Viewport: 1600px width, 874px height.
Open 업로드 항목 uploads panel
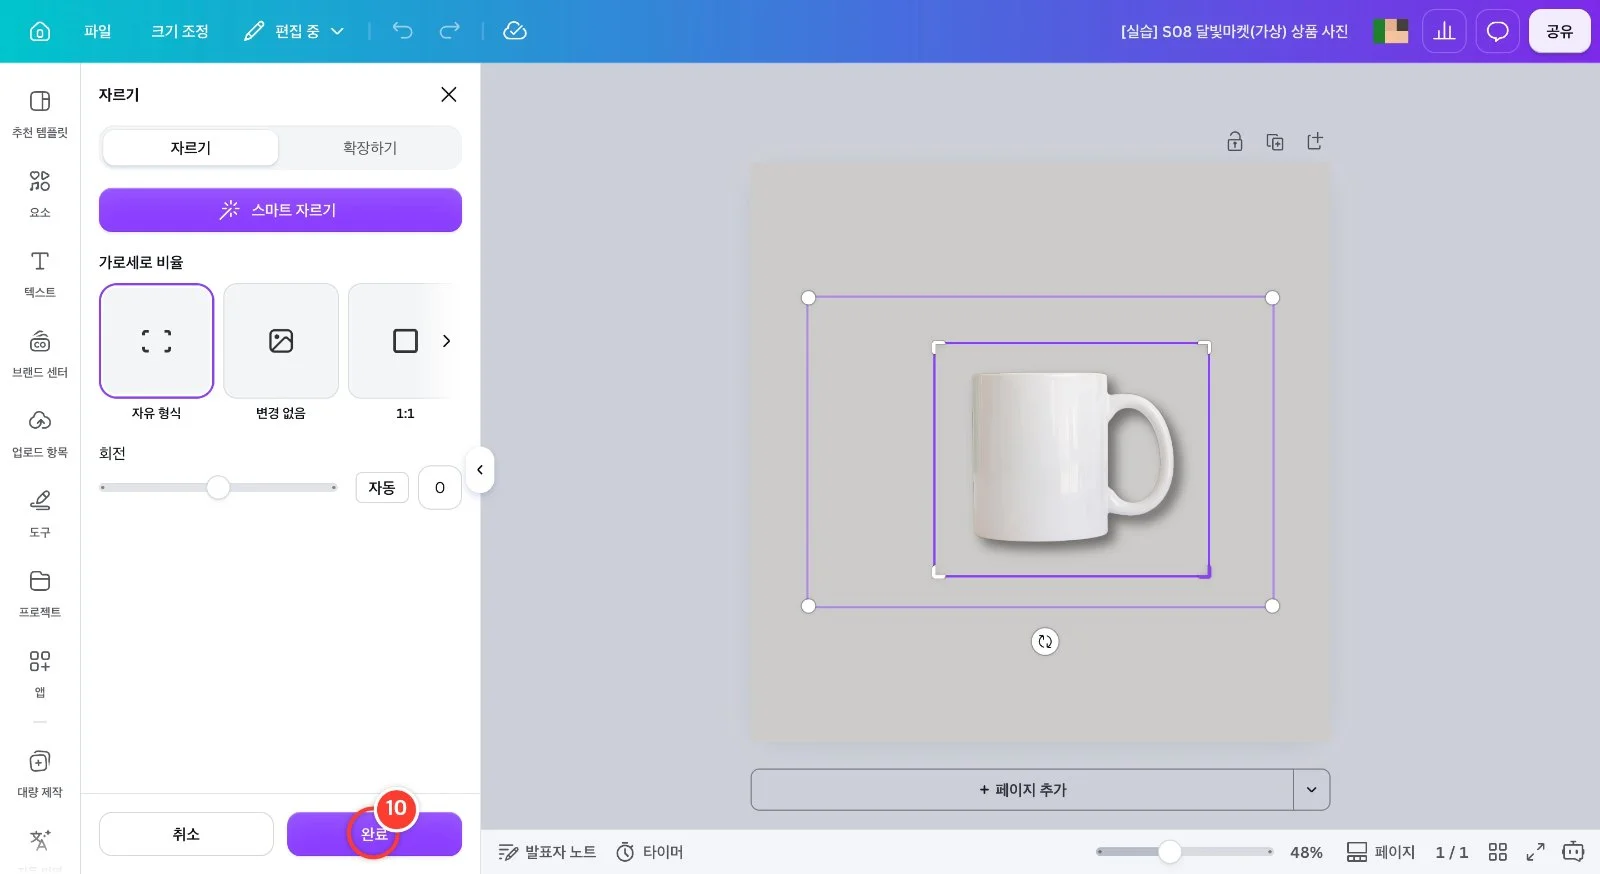(x=40, y=433)
